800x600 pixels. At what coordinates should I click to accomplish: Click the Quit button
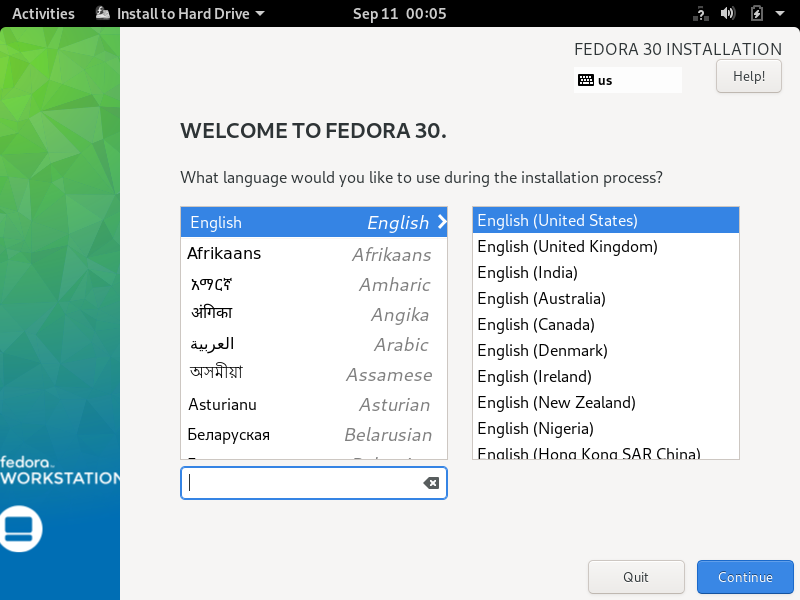coord(636,577)
